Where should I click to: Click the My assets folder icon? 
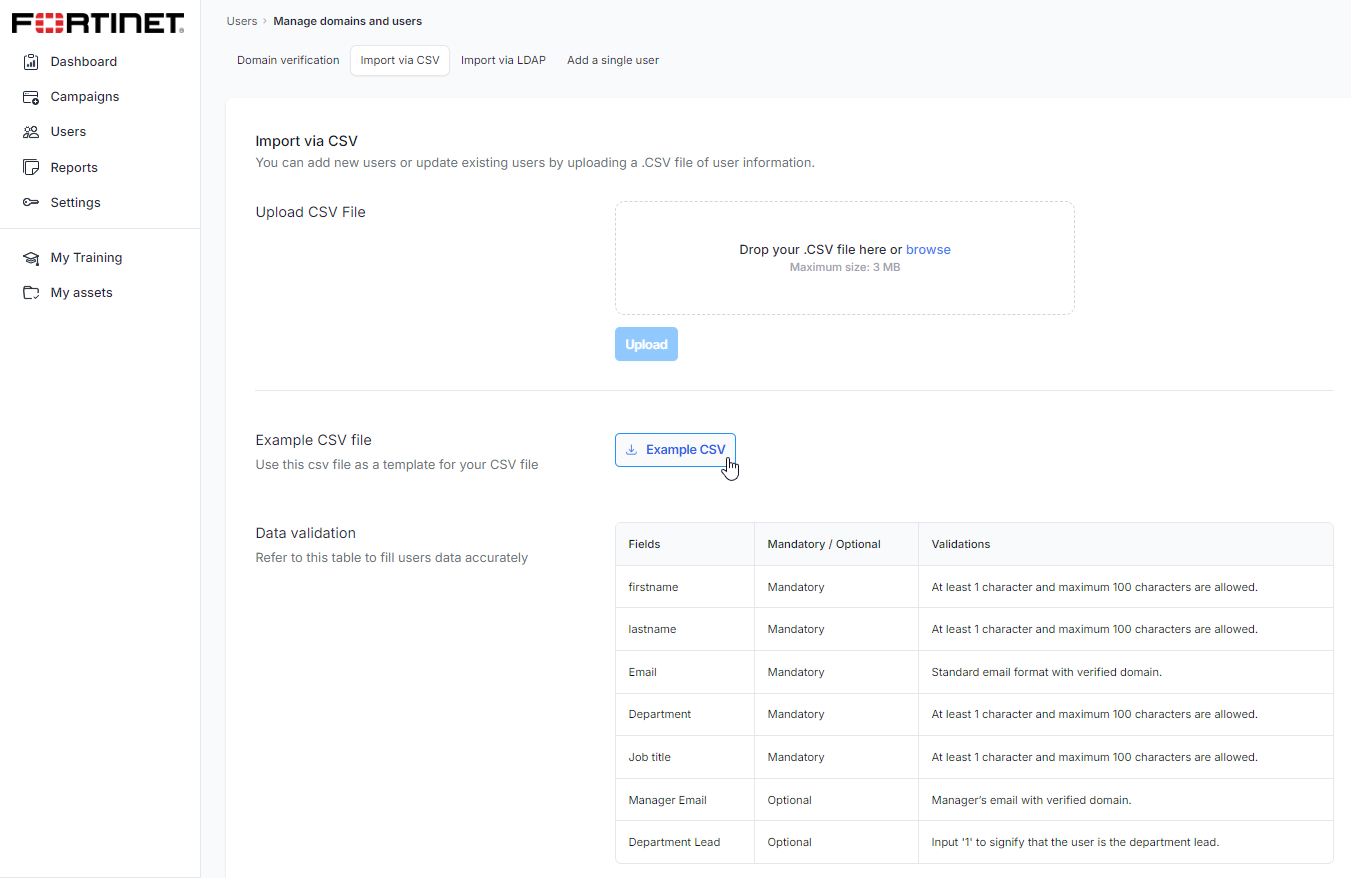click(31, 292)
